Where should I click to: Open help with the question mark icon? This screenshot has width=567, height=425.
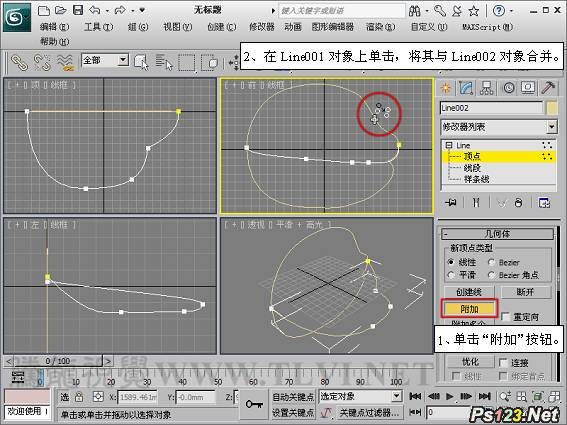pyautogui.click(x=499, y=11)
